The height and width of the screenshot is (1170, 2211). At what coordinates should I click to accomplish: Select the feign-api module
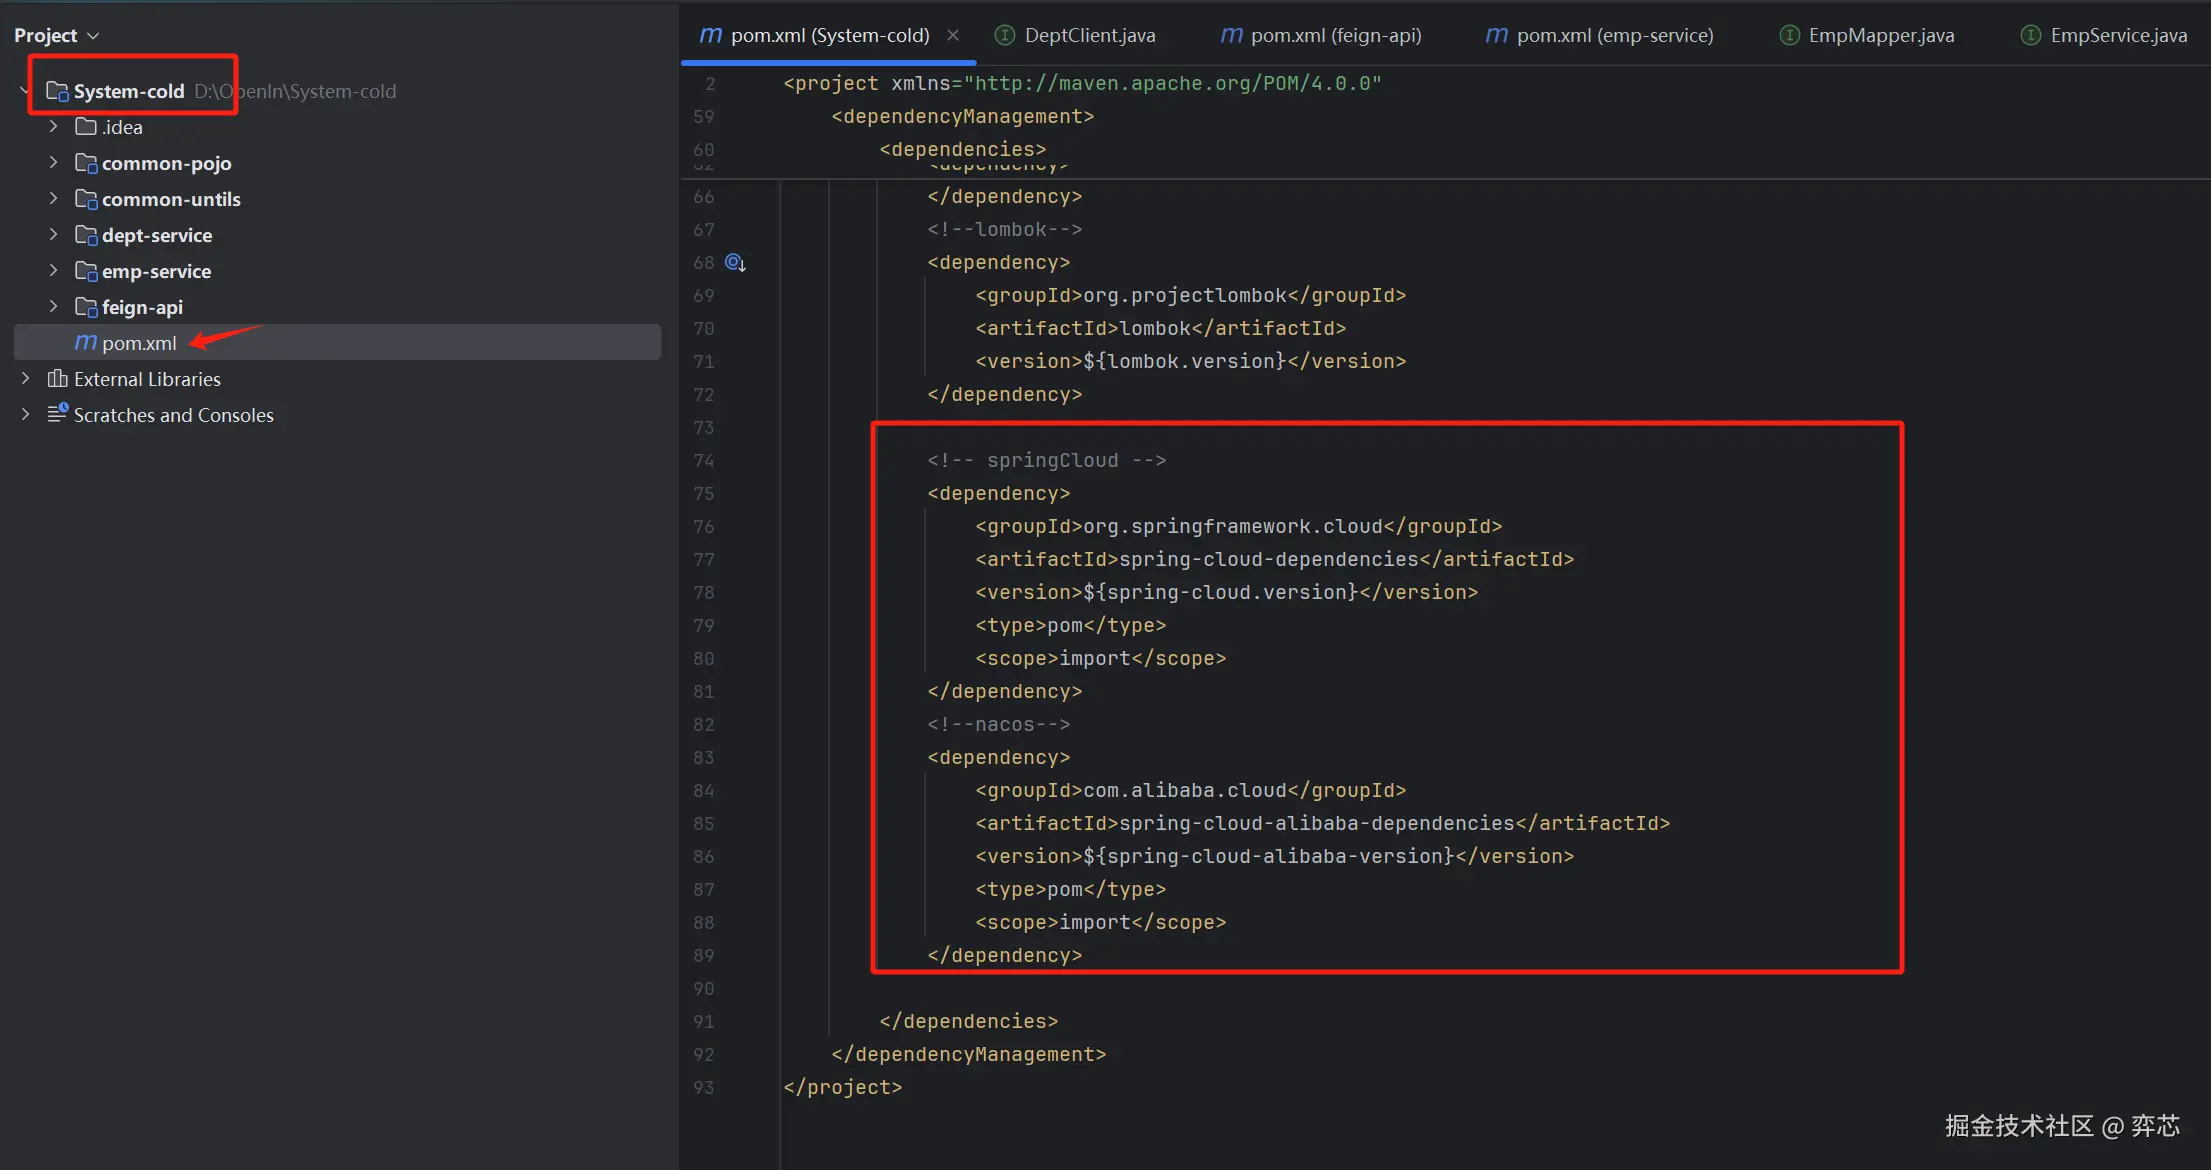coord(142,307)
